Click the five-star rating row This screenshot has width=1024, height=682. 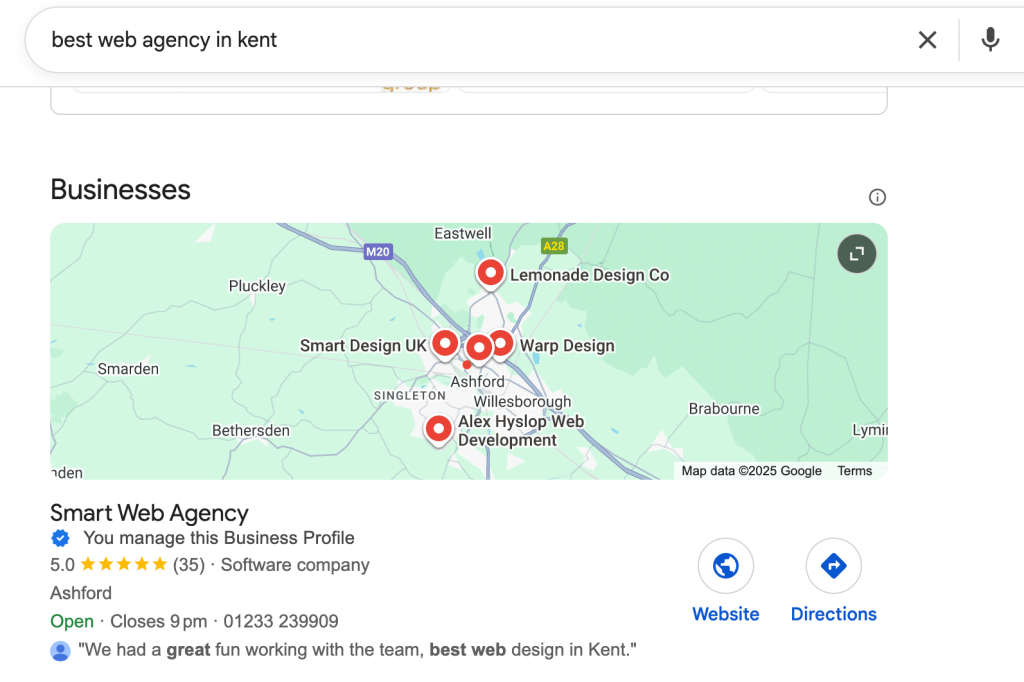tap(123, 565)
